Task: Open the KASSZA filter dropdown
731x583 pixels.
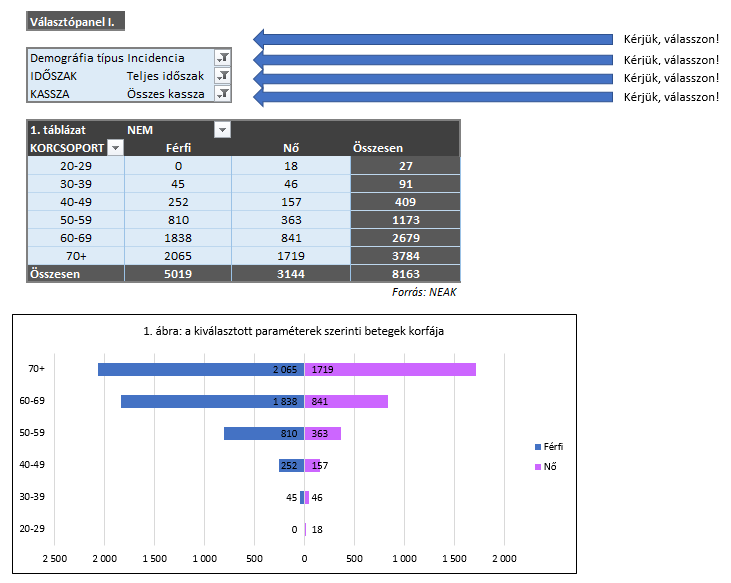Action: [223, 94]
